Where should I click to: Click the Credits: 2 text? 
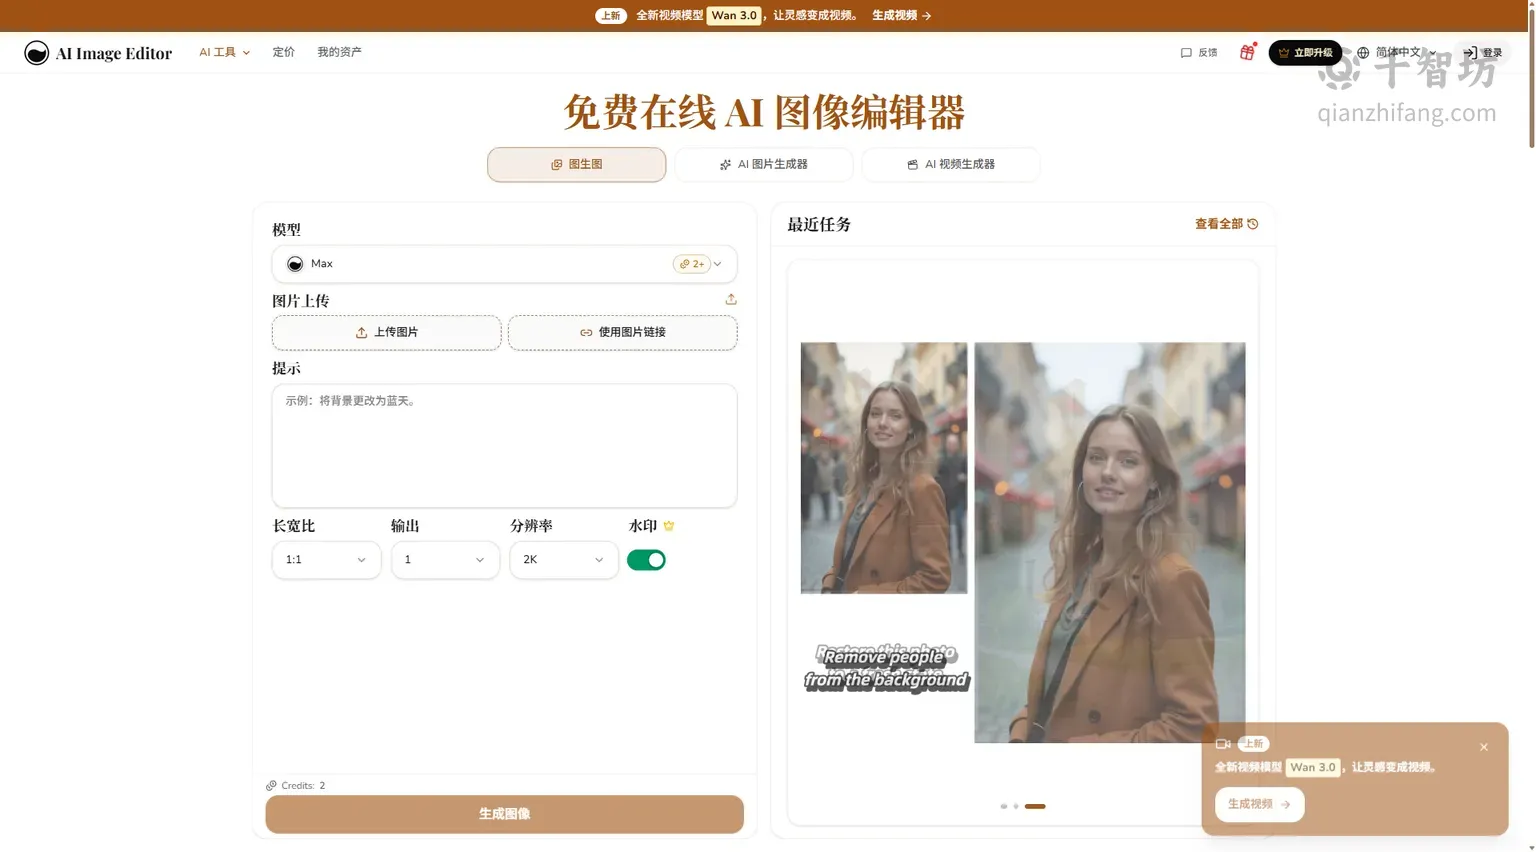pyautogui.click(x=303, y=786)
